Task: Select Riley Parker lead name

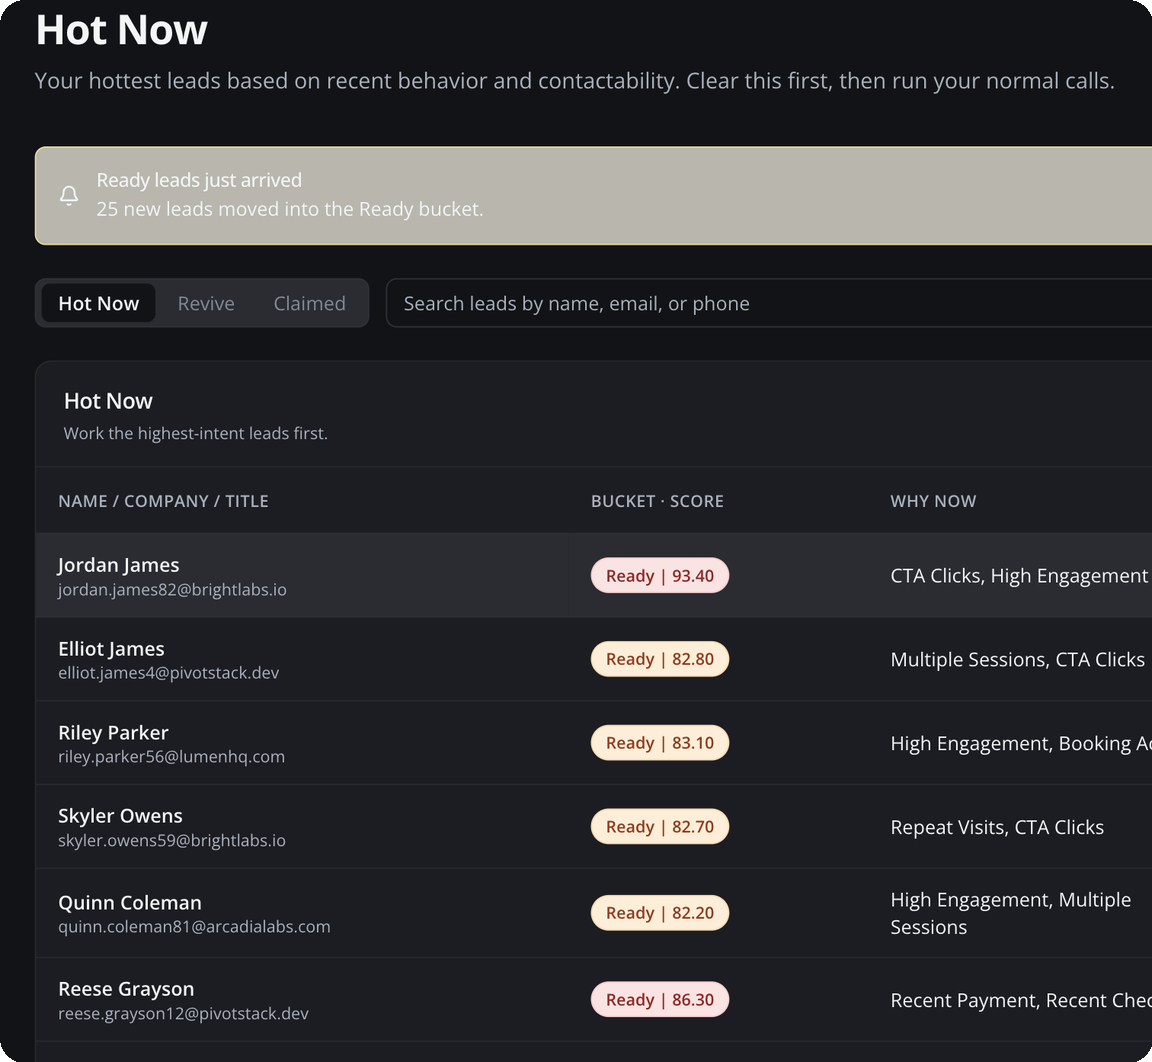Action: (x=113, y=733)
